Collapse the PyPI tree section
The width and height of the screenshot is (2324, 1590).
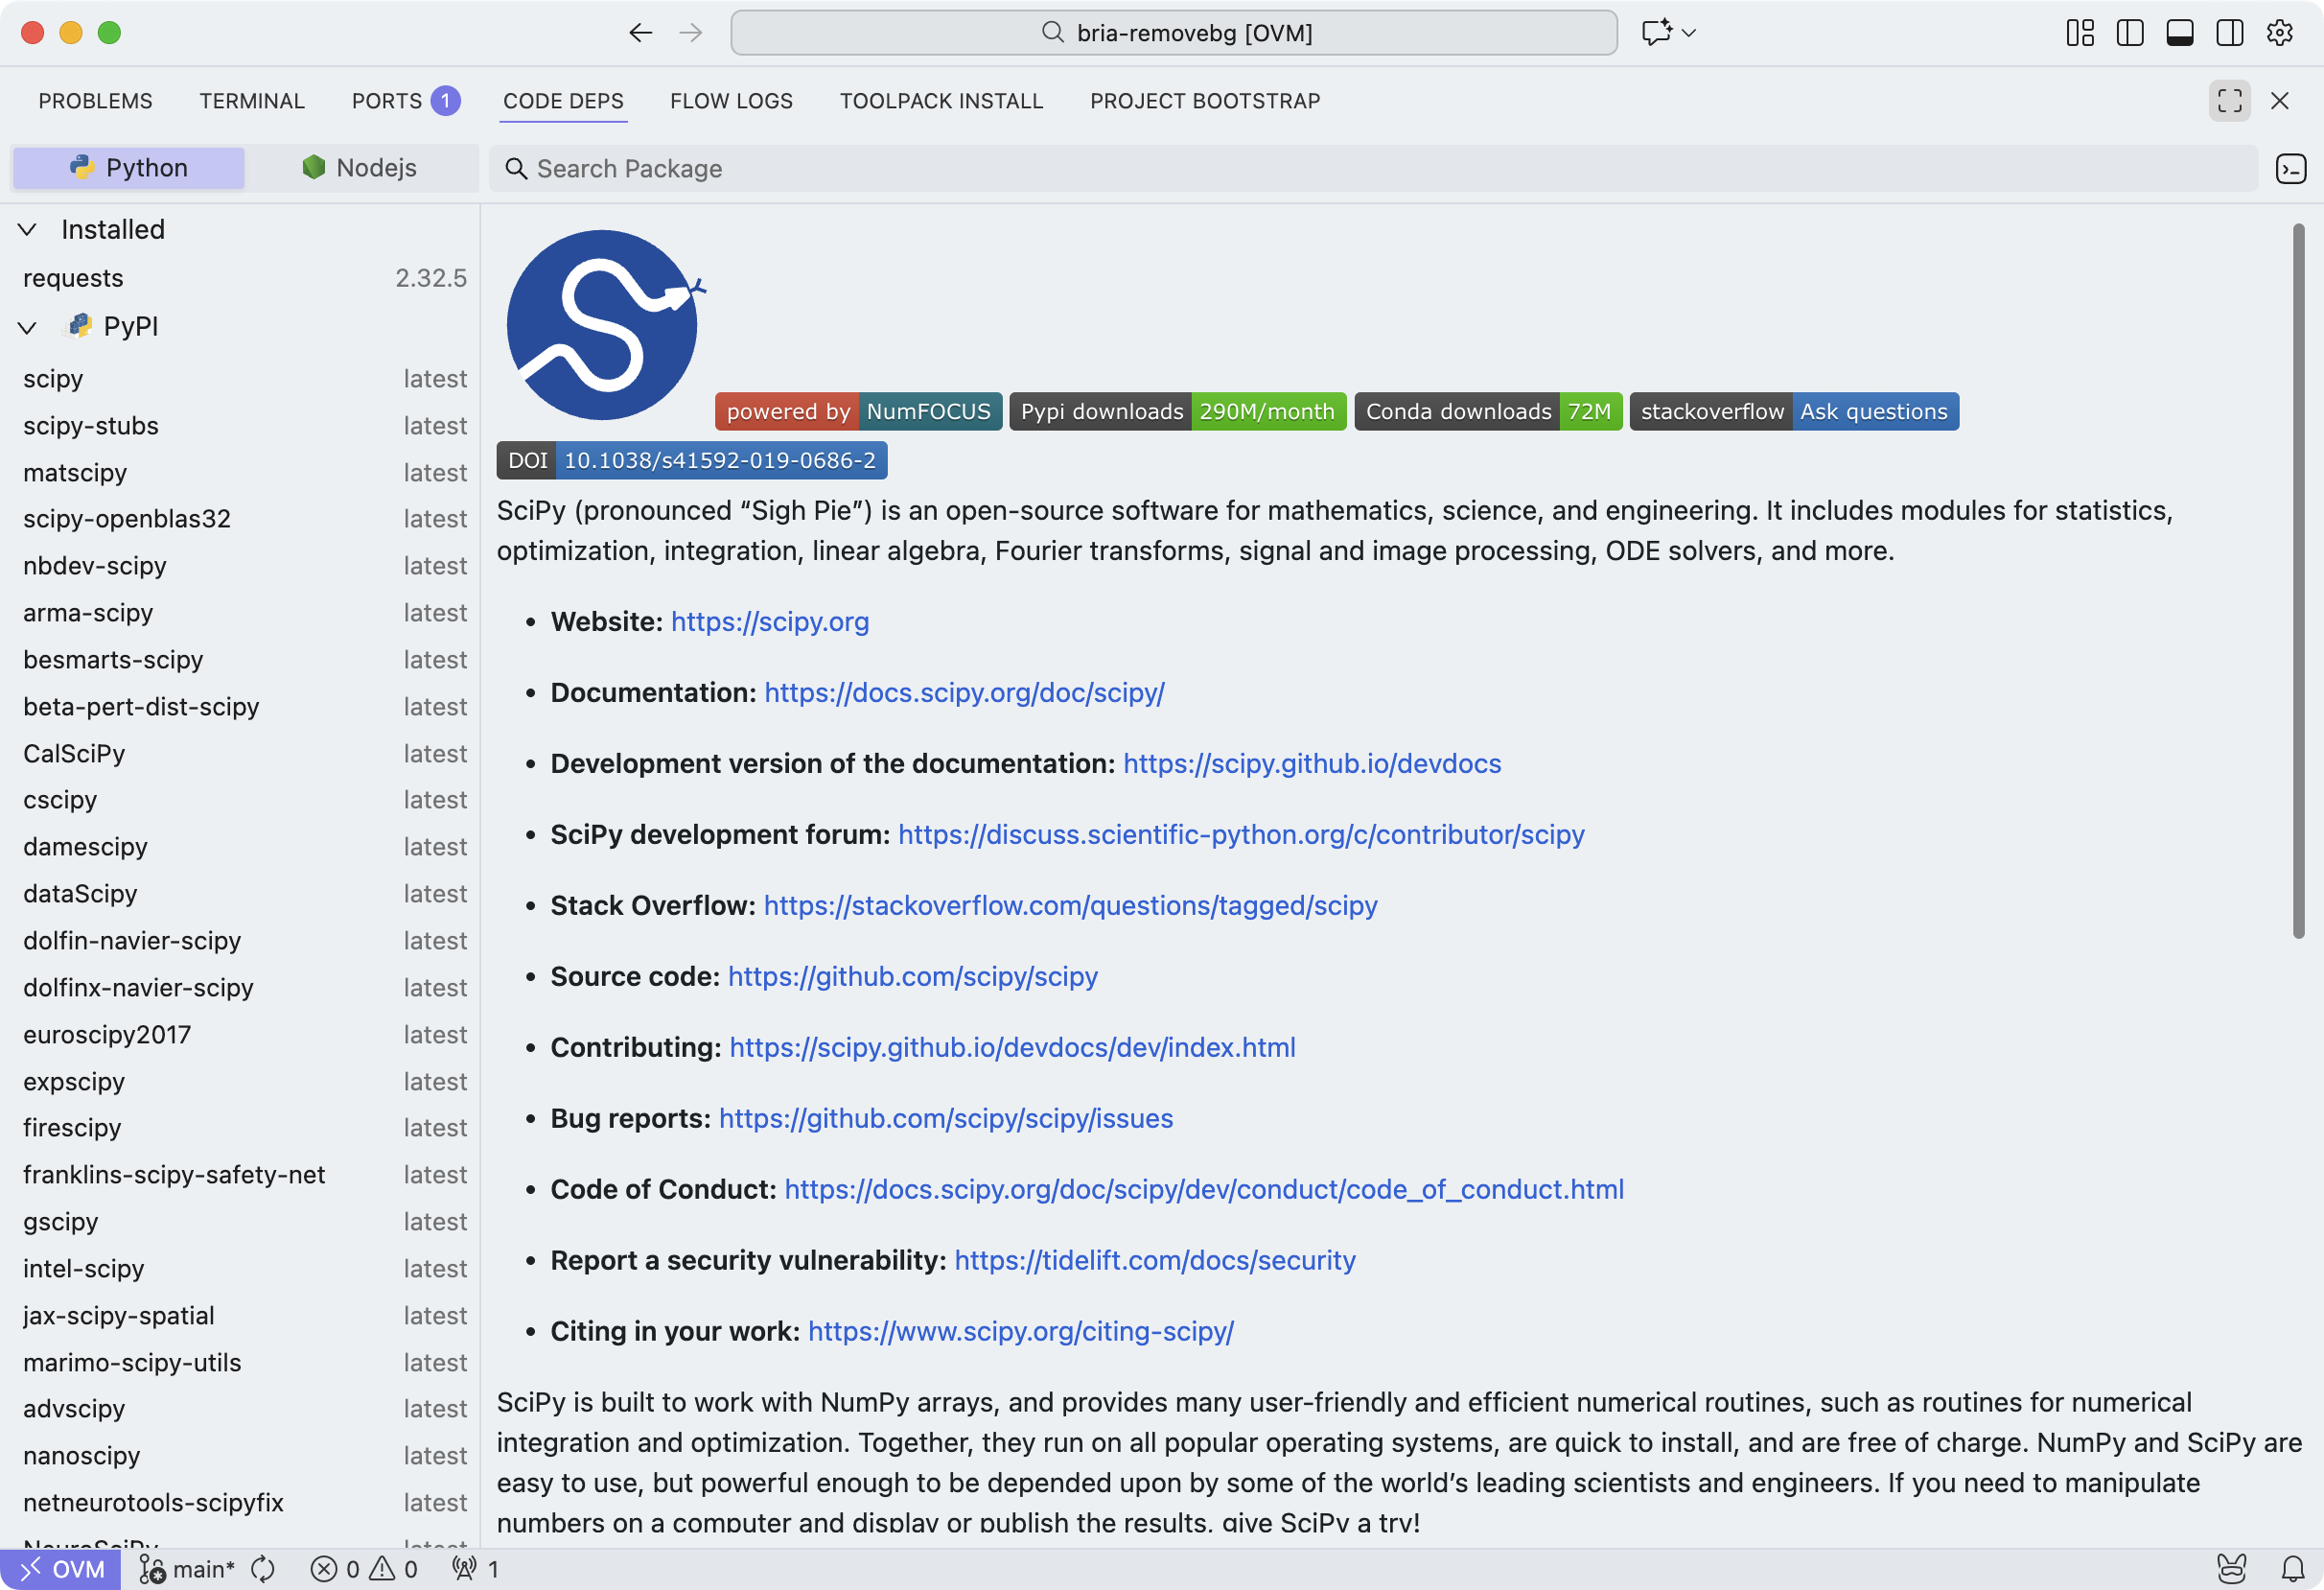(x=27, y=326)
